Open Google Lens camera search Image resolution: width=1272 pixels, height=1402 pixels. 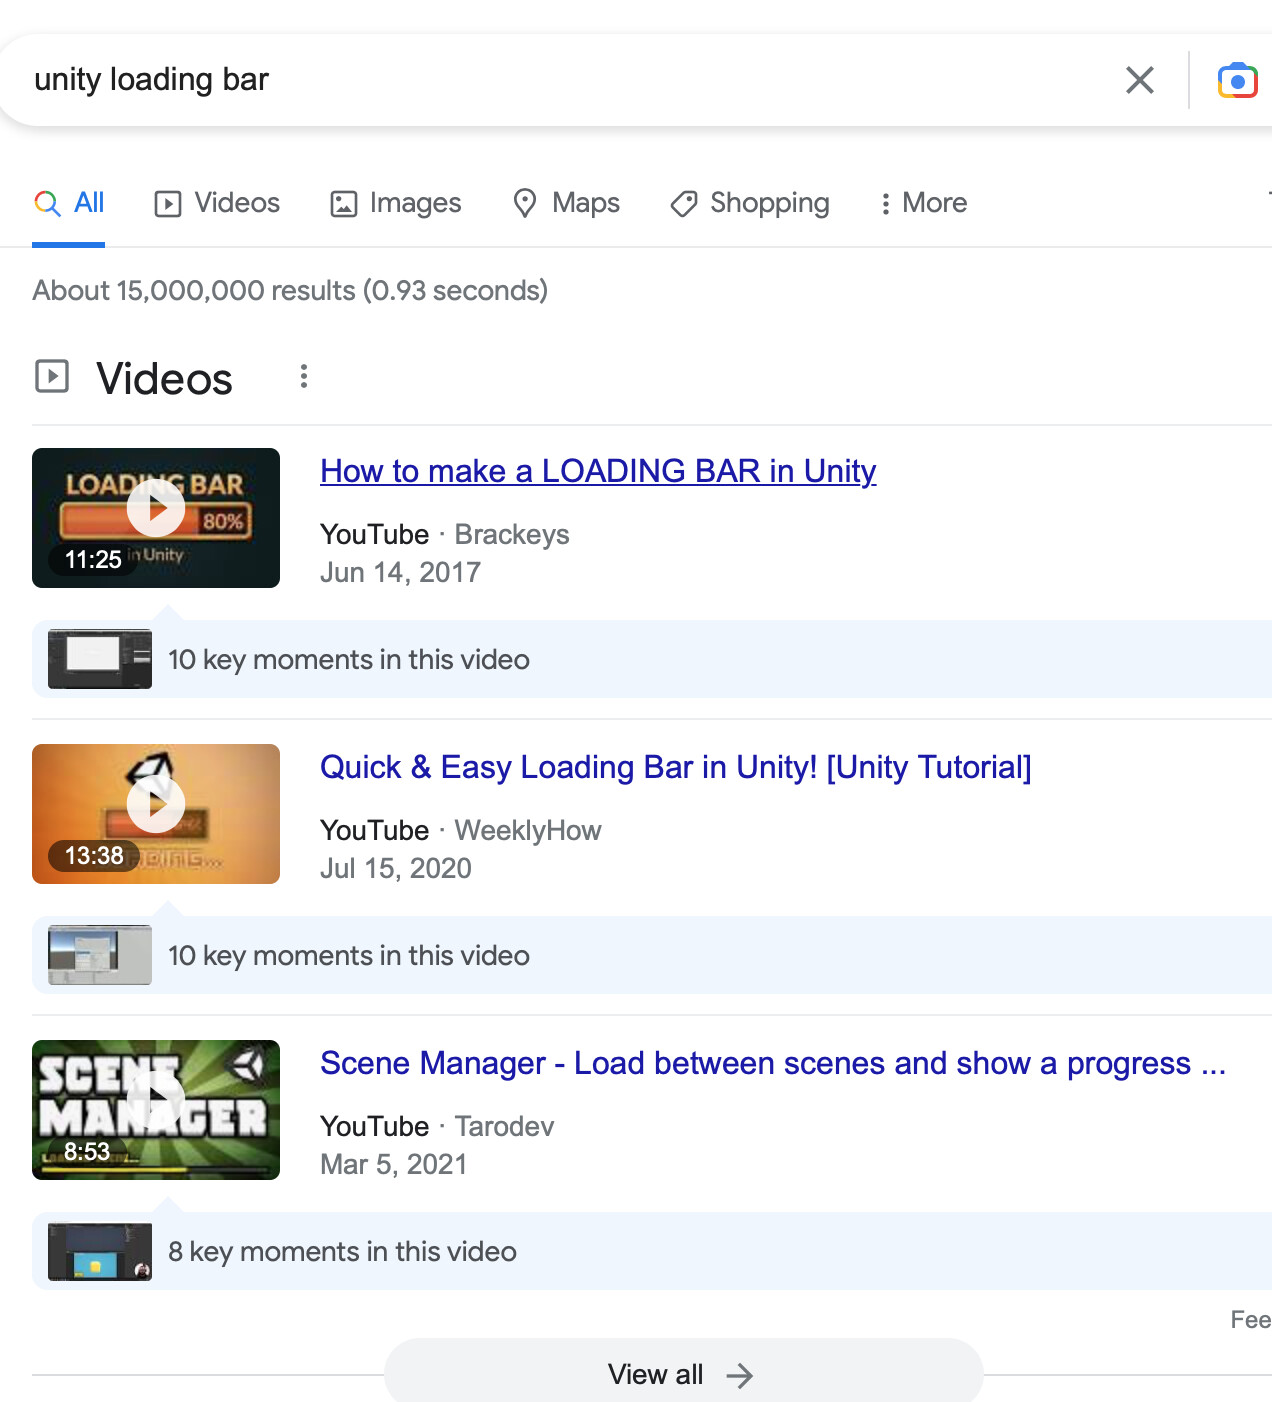(x=1237, y=79)
